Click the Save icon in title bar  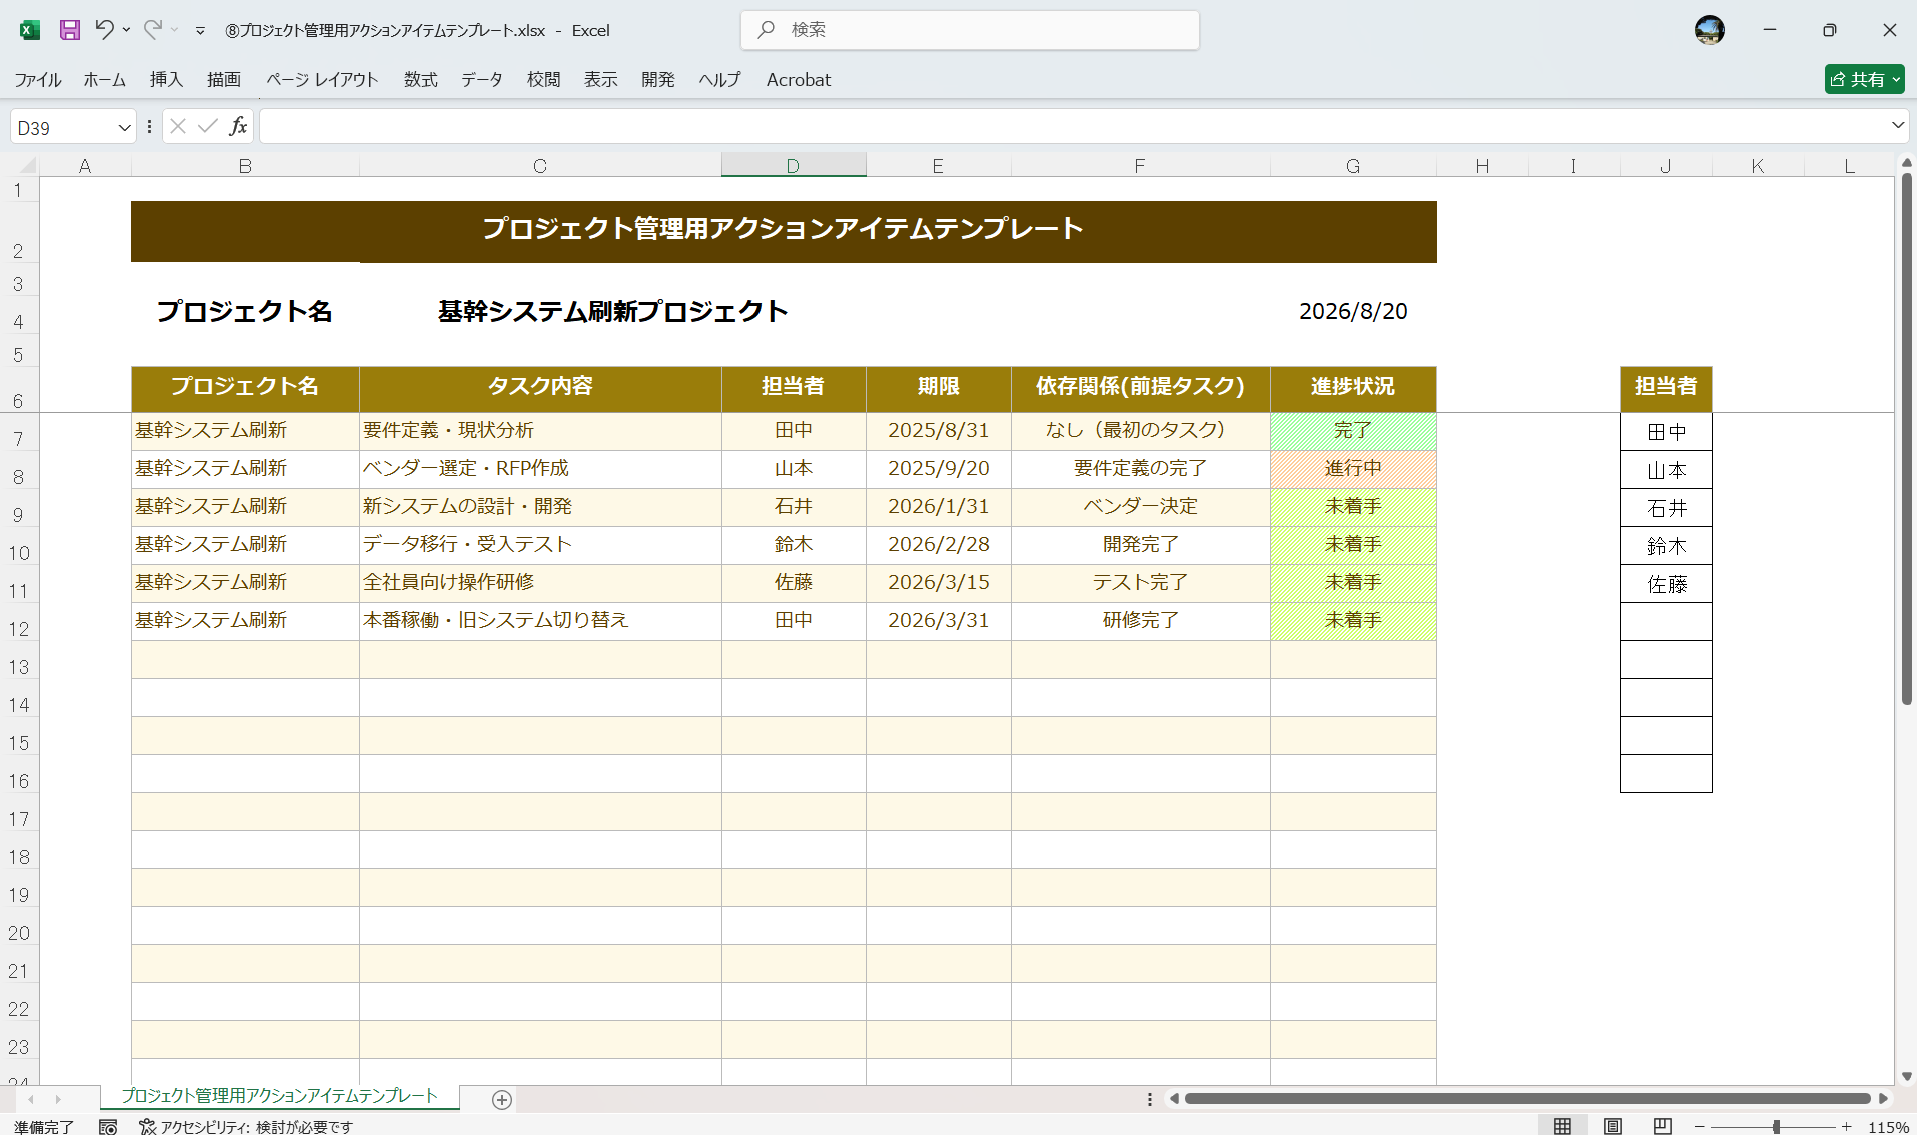(x=69, y=30)
